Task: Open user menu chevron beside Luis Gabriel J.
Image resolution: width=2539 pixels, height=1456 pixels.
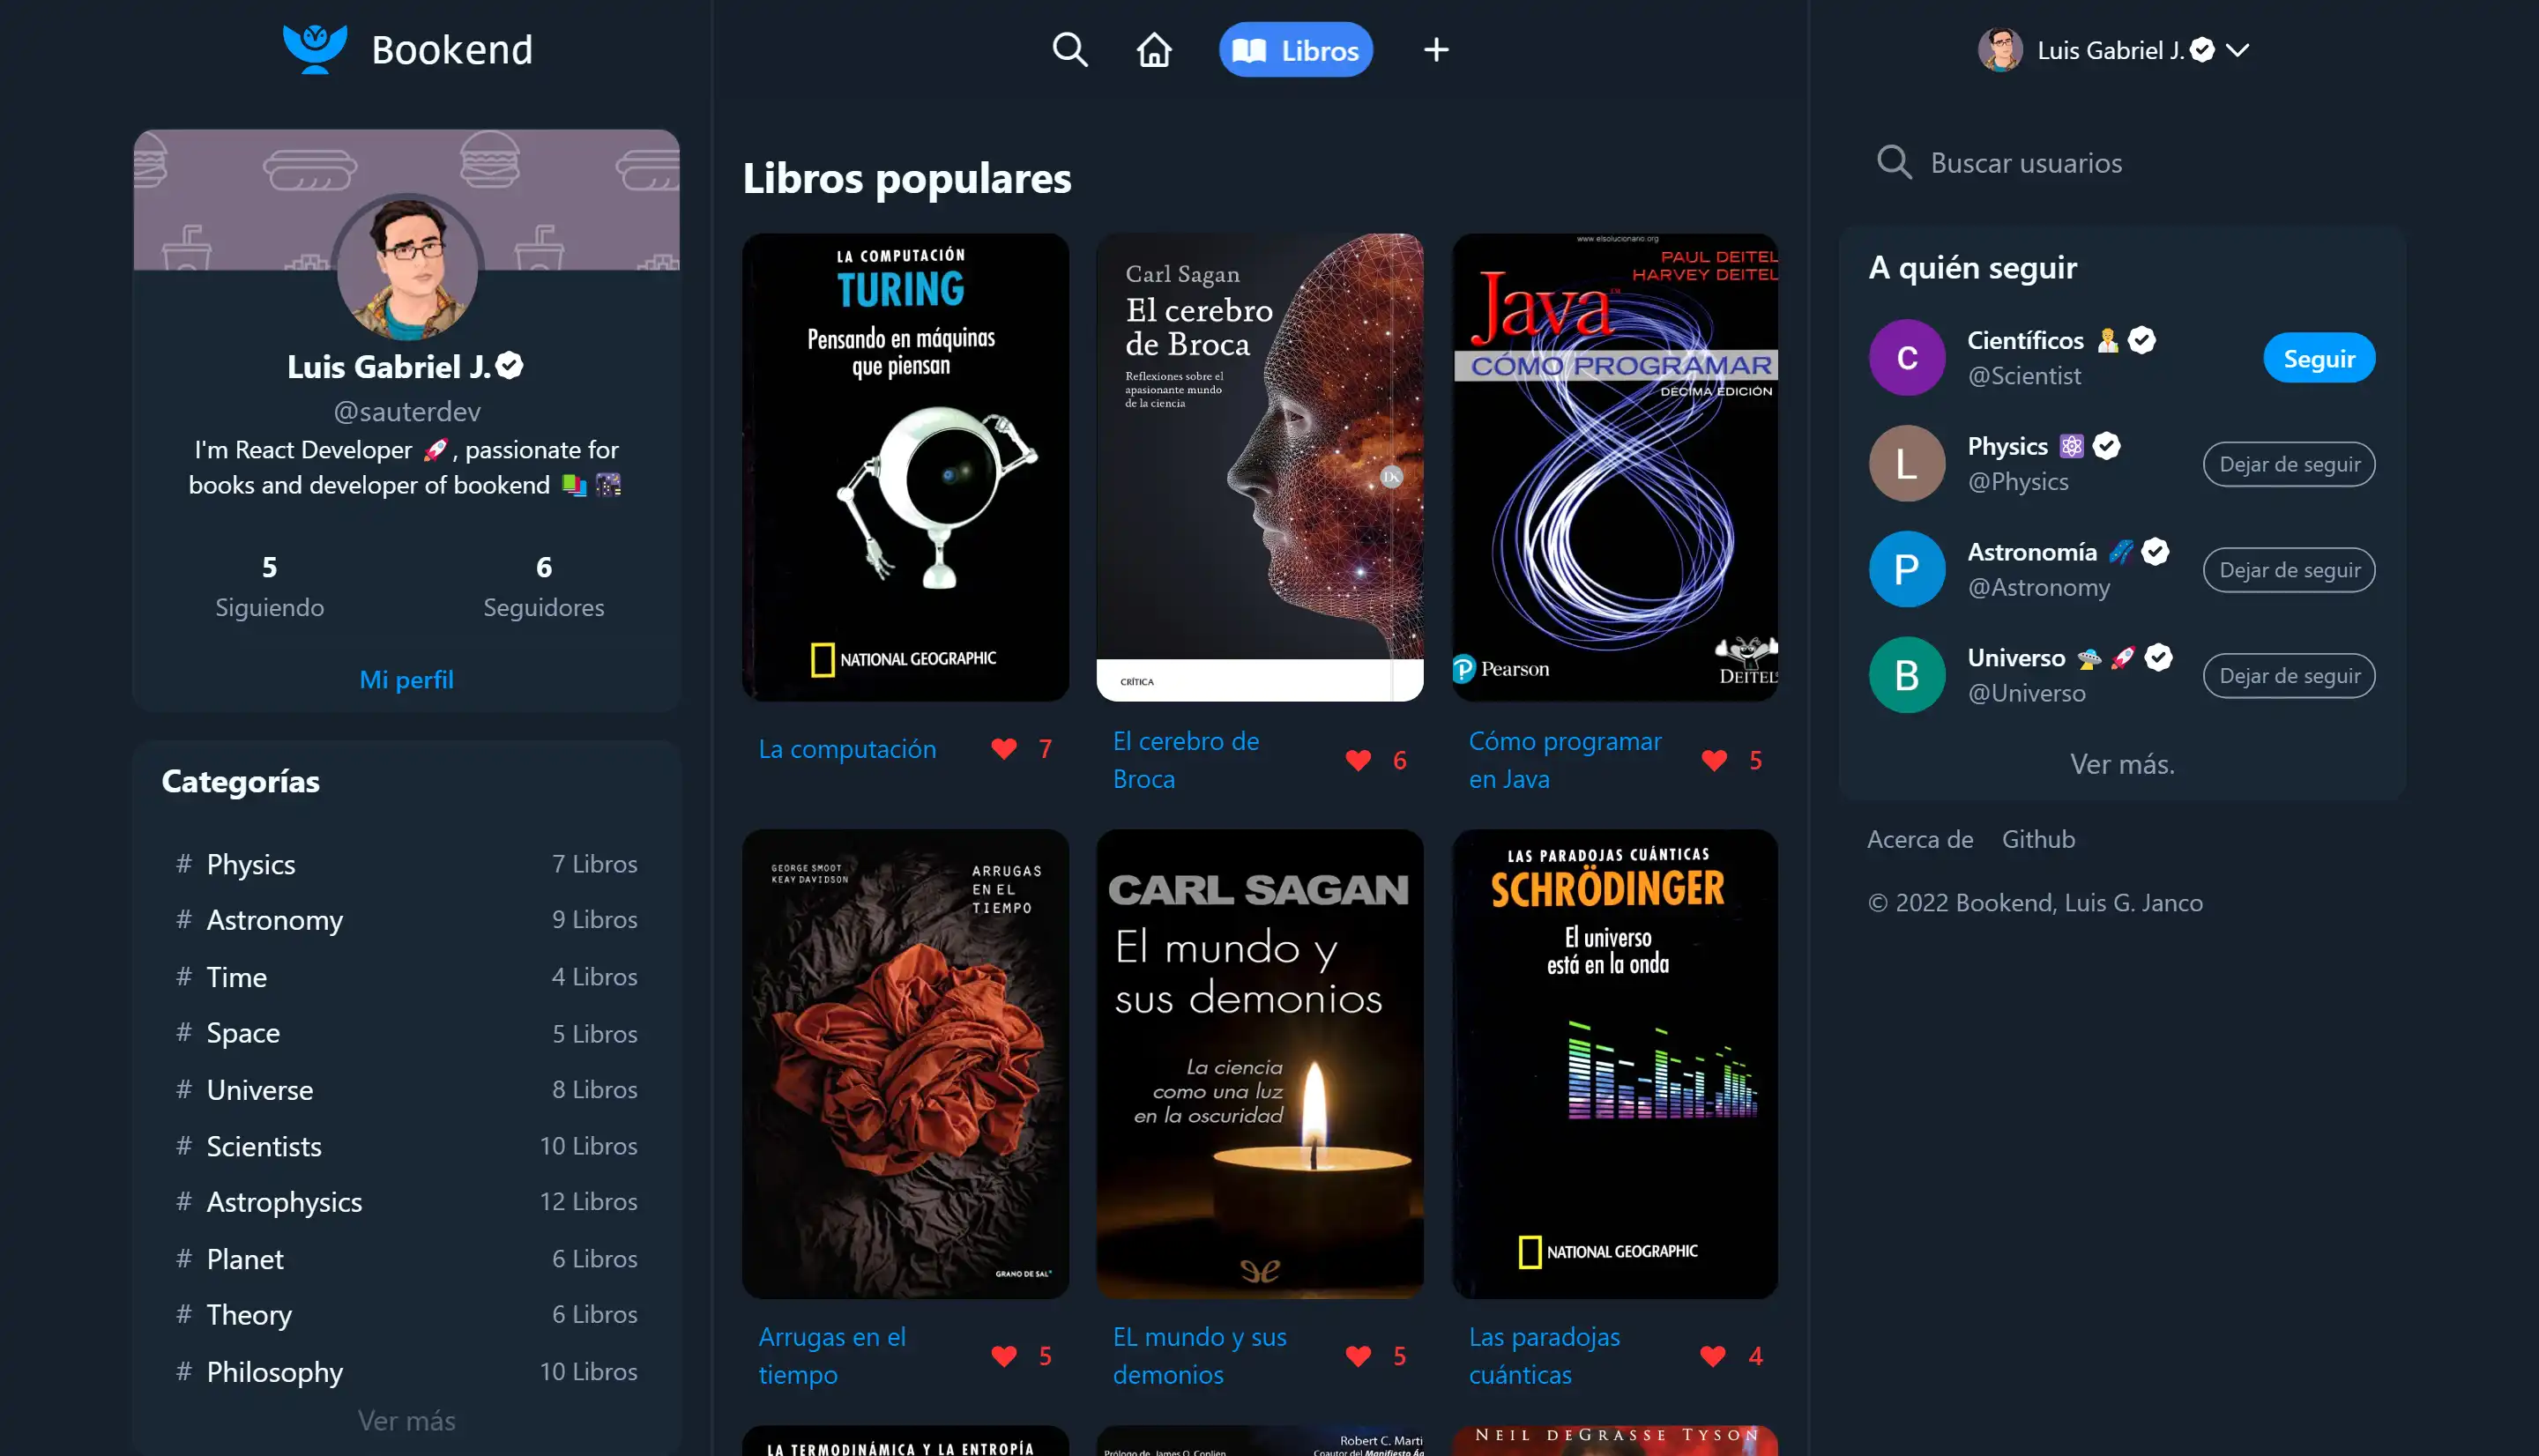Action: click(2238, 50)
